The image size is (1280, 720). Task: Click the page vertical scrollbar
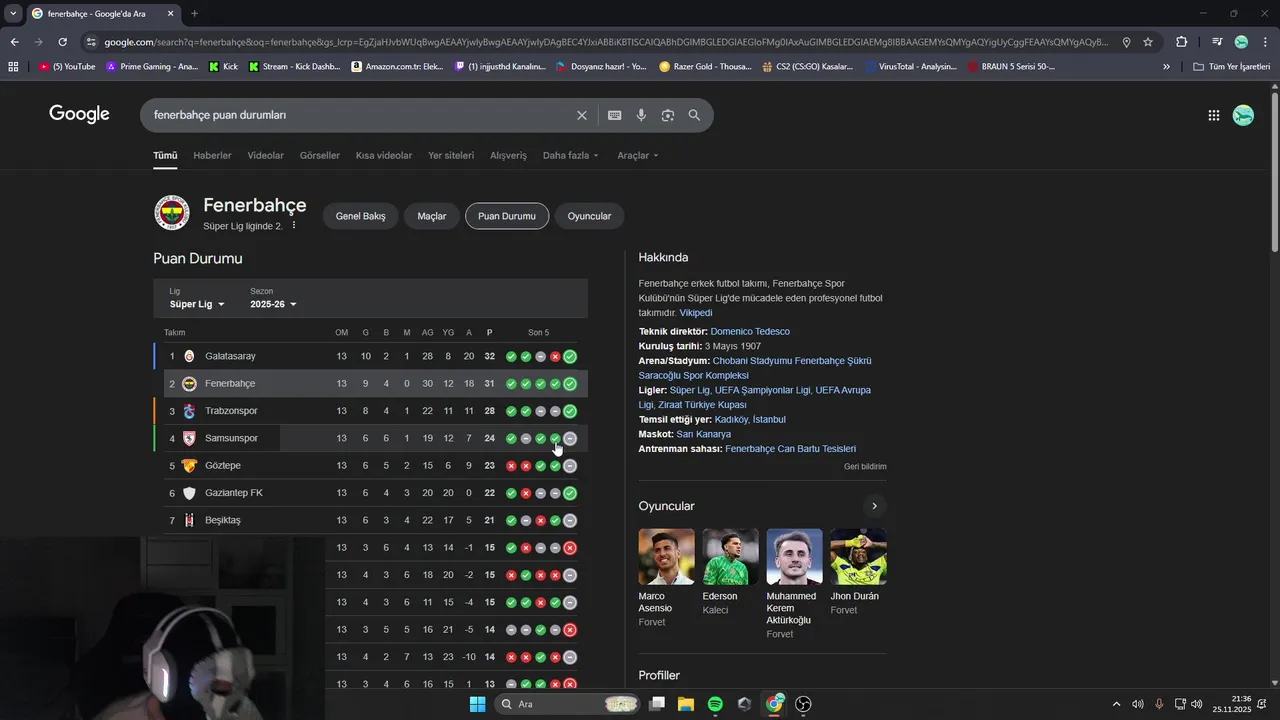point(1274,170)
